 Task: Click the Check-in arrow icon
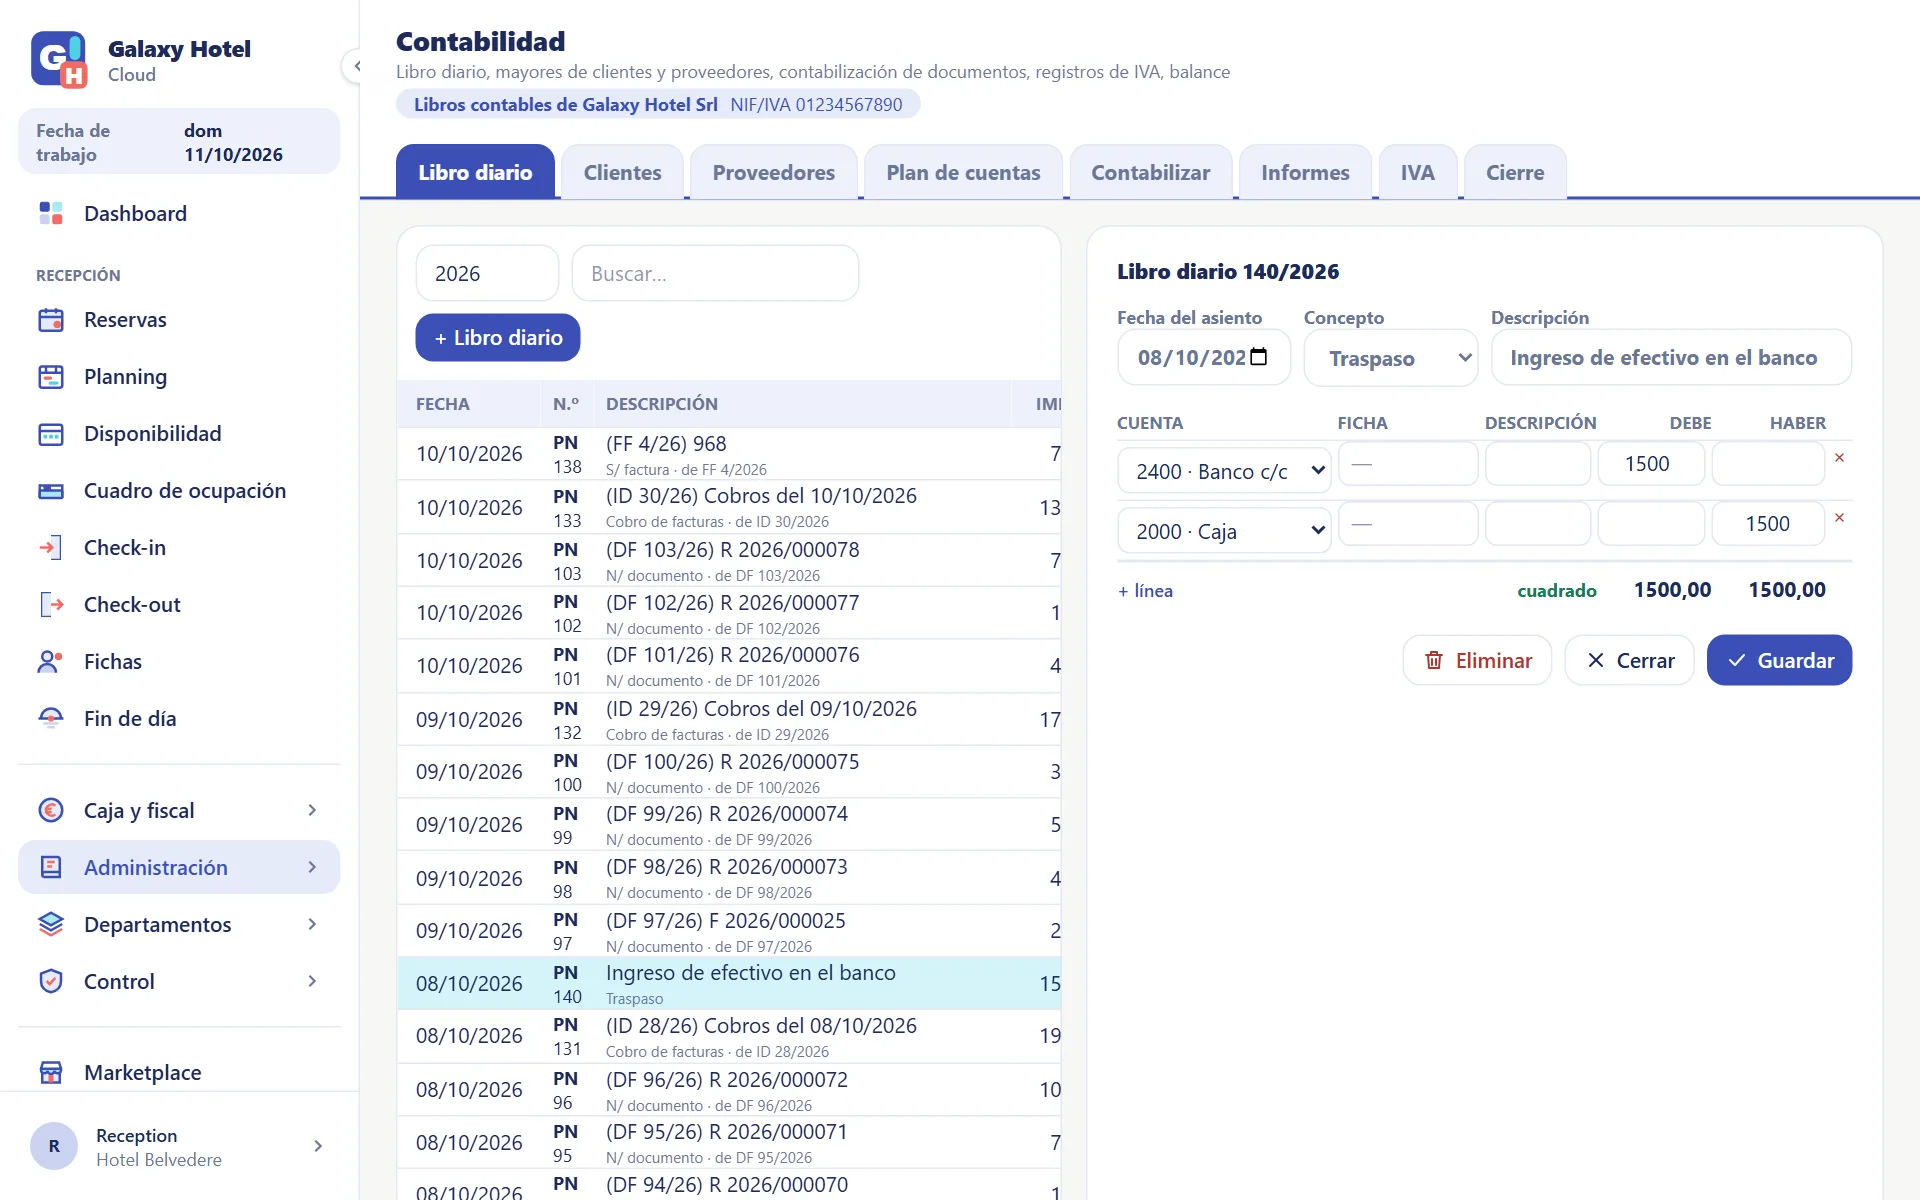coord(51,548)
